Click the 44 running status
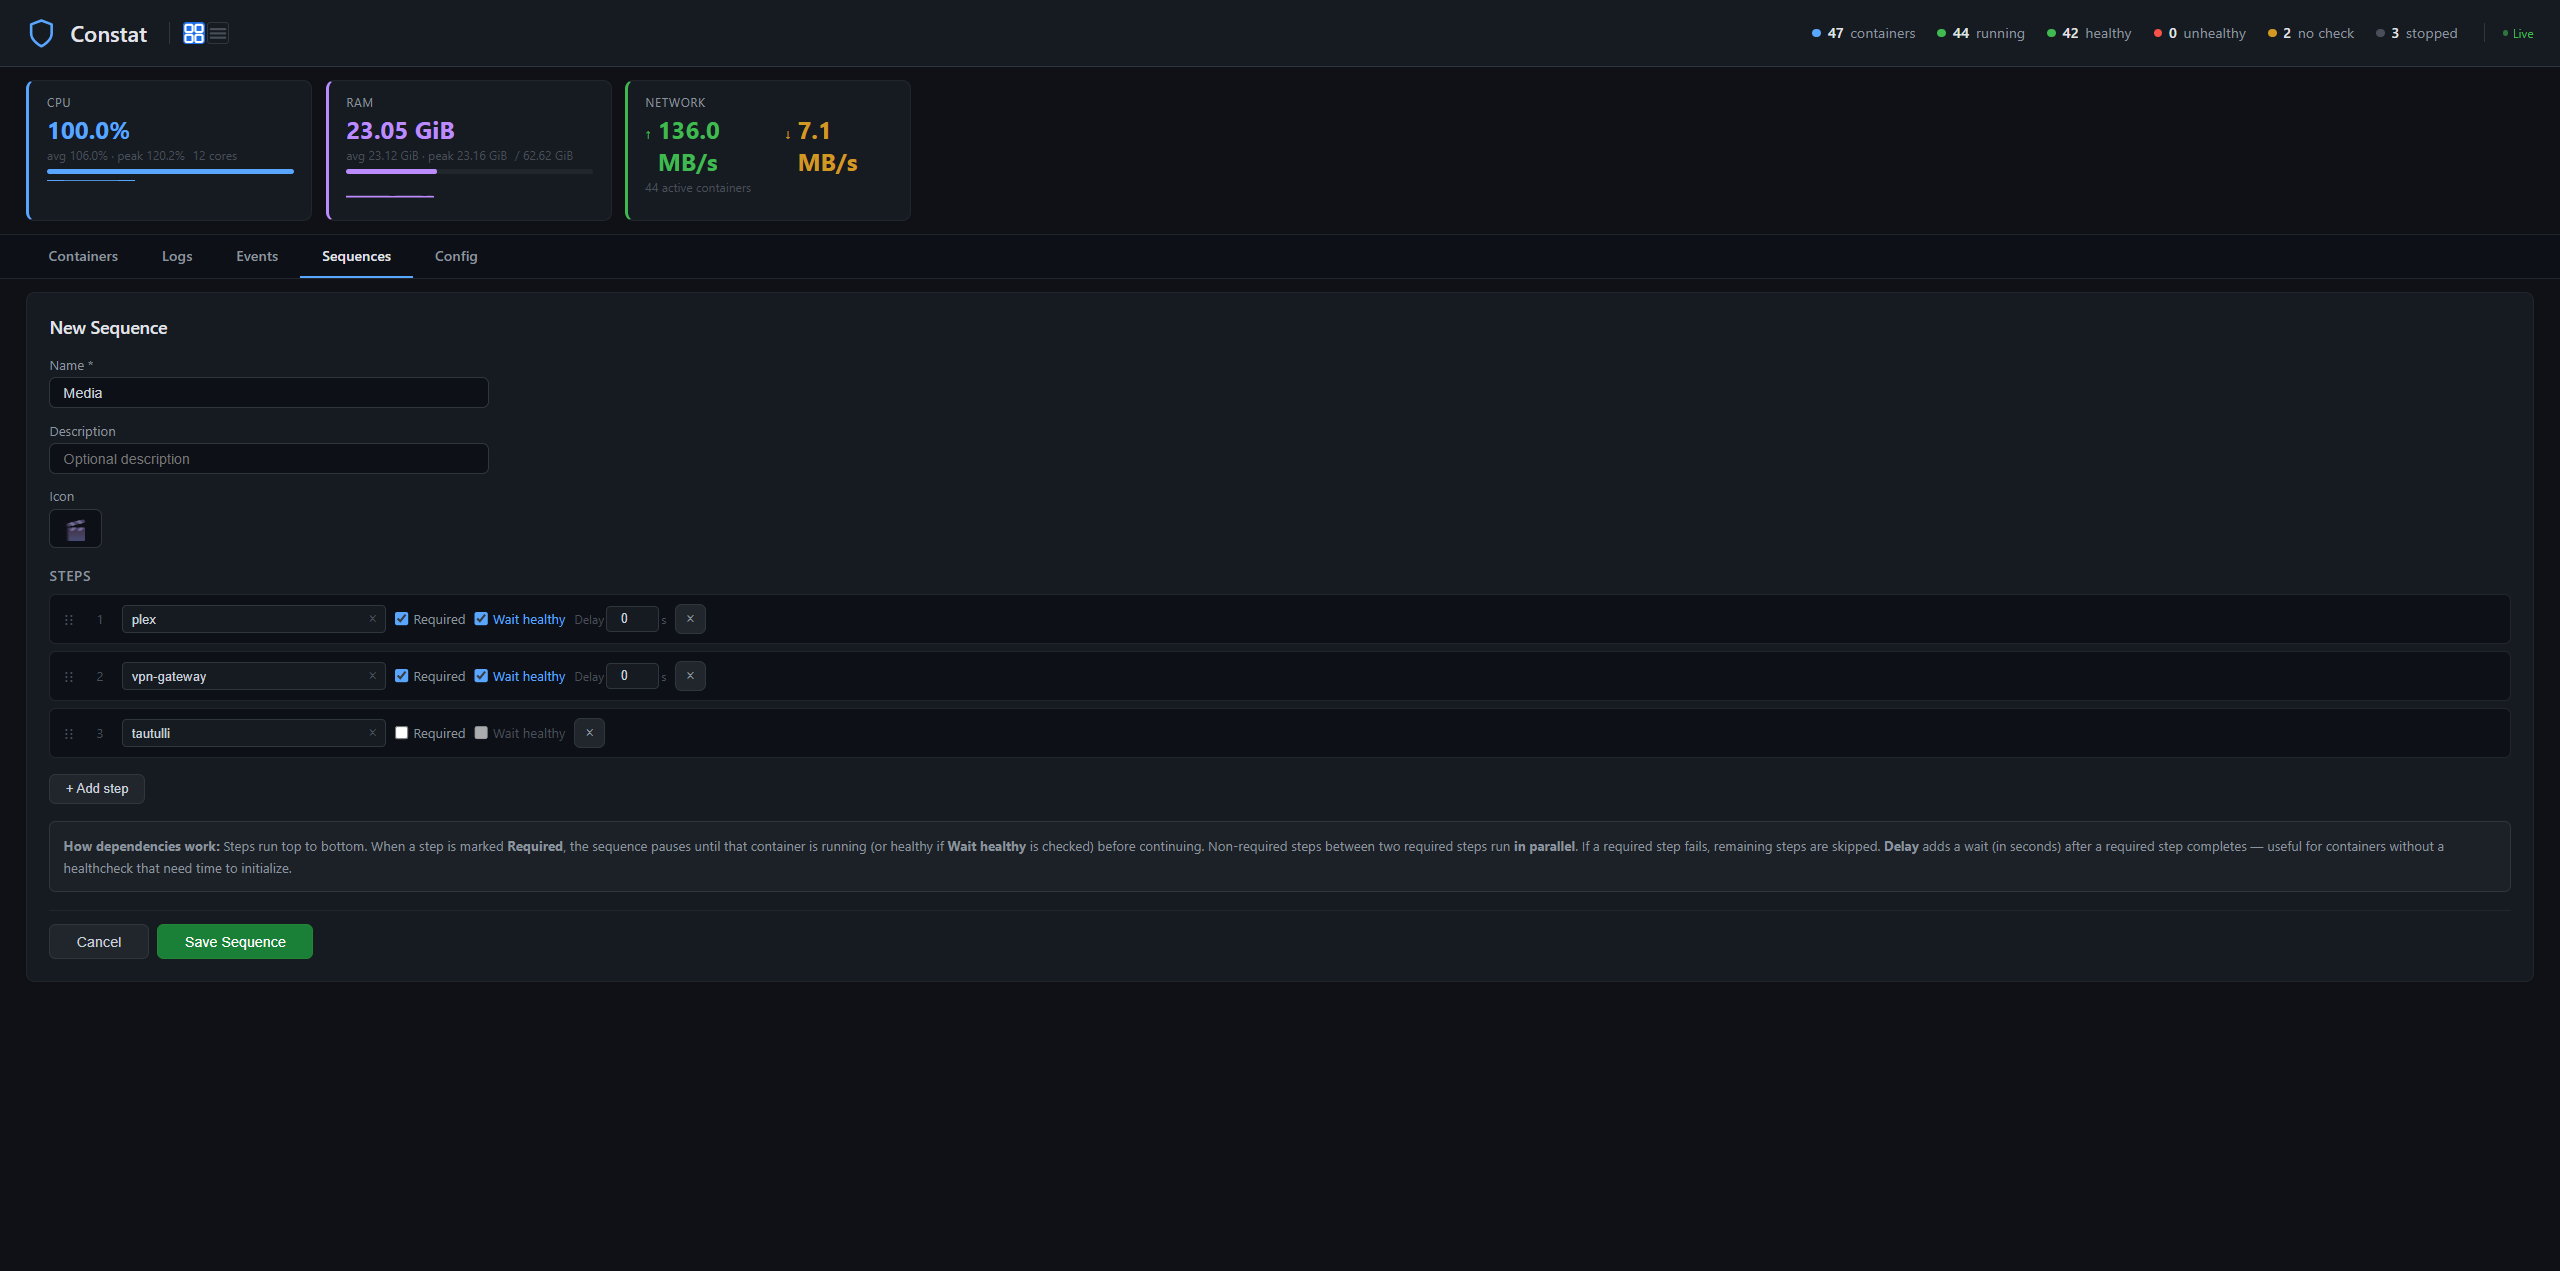 [1981, 34]
